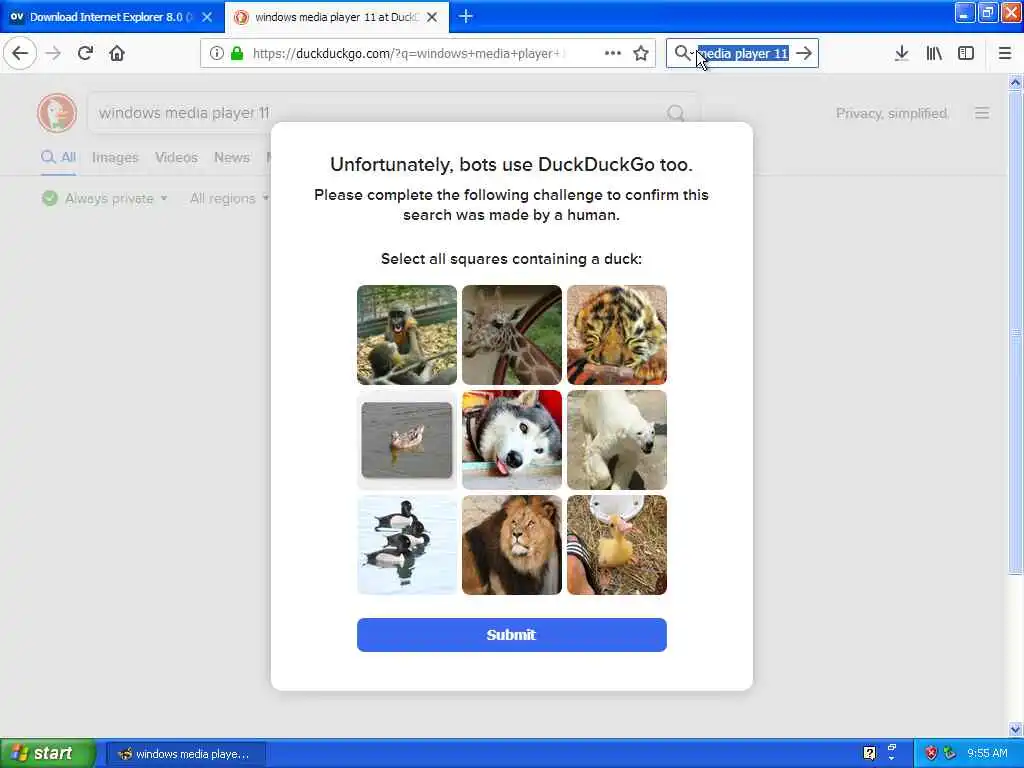Reload the current page
The image size is (1024, 768).
pos(86,53)
